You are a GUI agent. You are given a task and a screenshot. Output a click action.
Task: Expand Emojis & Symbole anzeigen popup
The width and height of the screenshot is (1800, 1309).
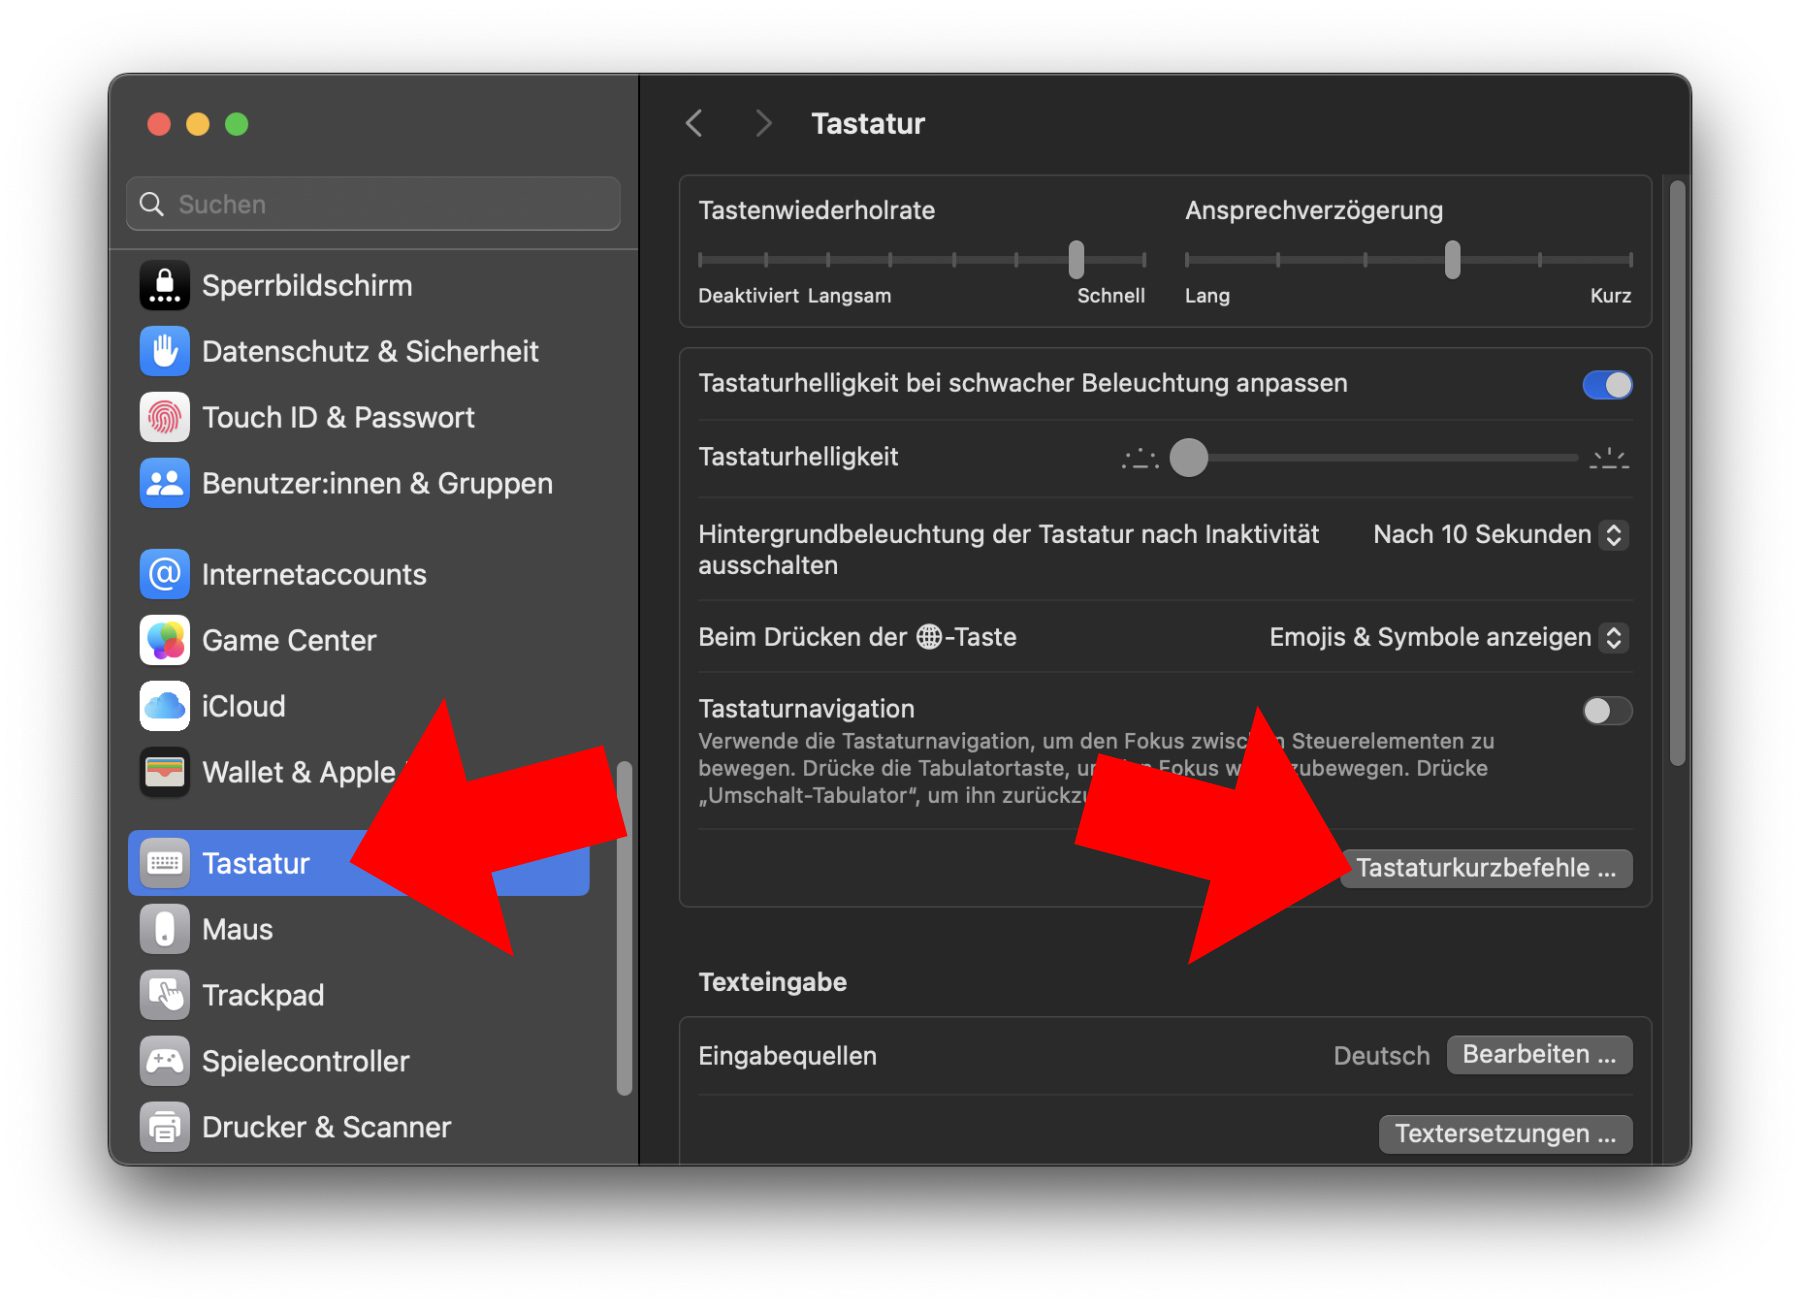pos(1448,638)
